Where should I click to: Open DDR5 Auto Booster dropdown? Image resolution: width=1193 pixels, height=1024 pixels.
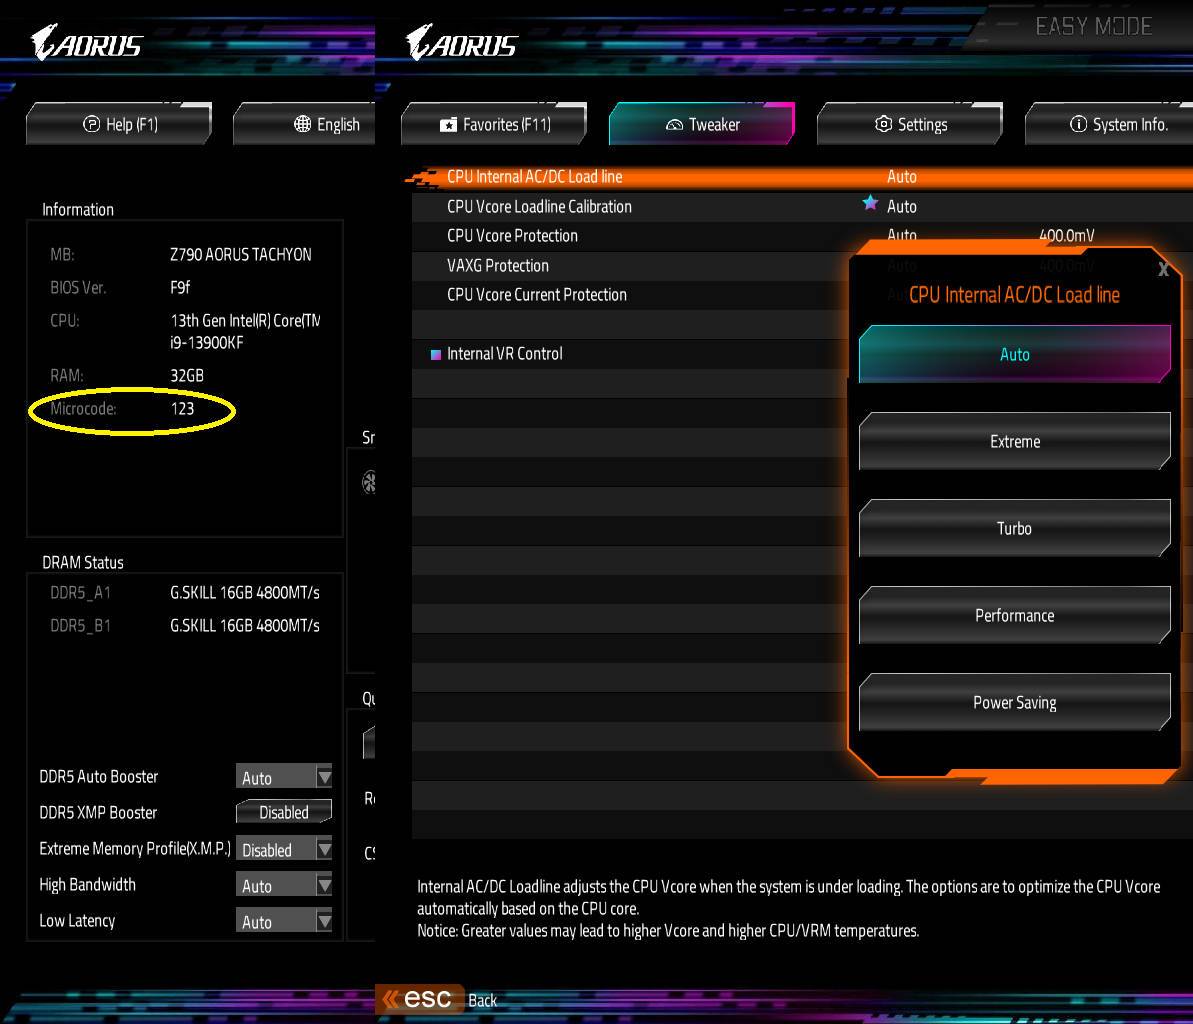point(284,778)
